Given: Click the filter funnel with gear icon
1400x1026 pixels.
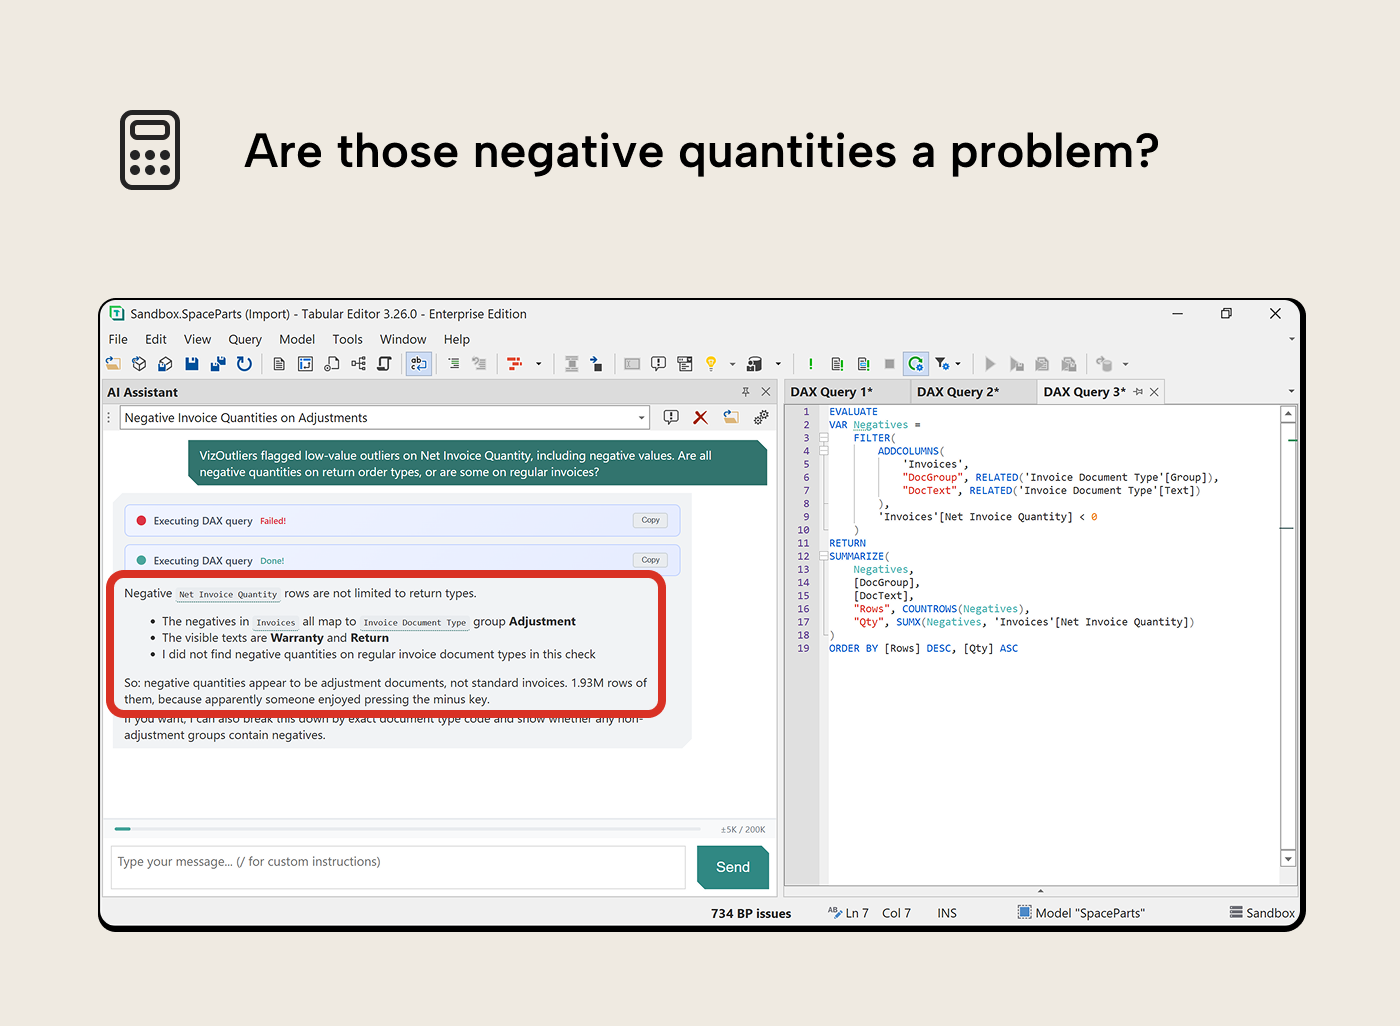Looking at the screenshot, I should [x=942, y=364].
